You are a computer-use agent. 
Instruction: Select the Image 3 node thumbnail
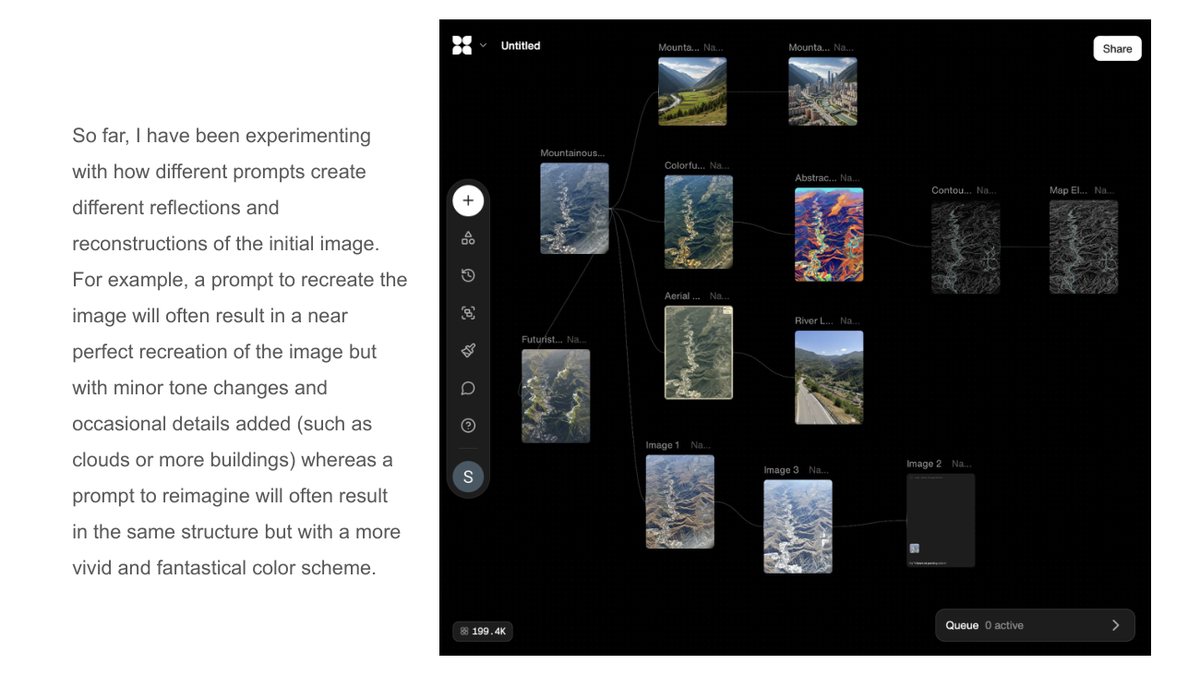(x=798, y=526)
